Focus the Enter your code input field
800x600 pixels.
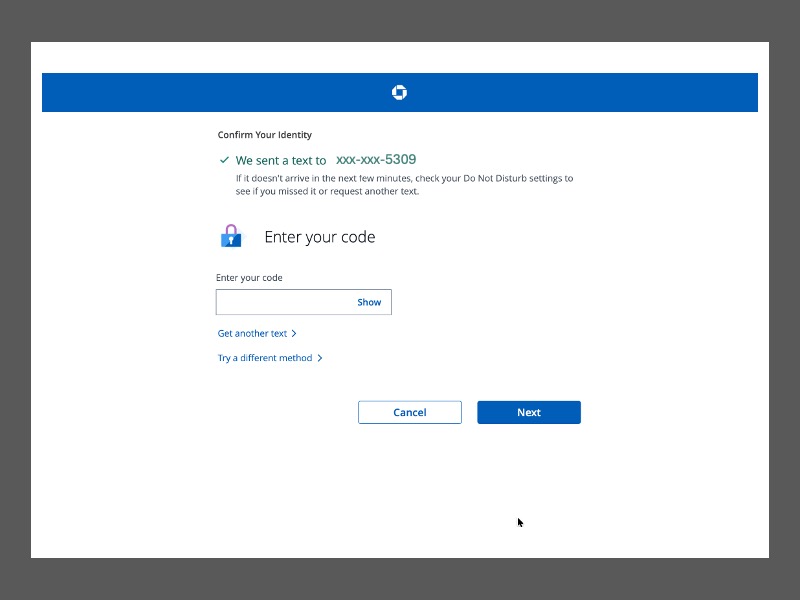point(304,302)
